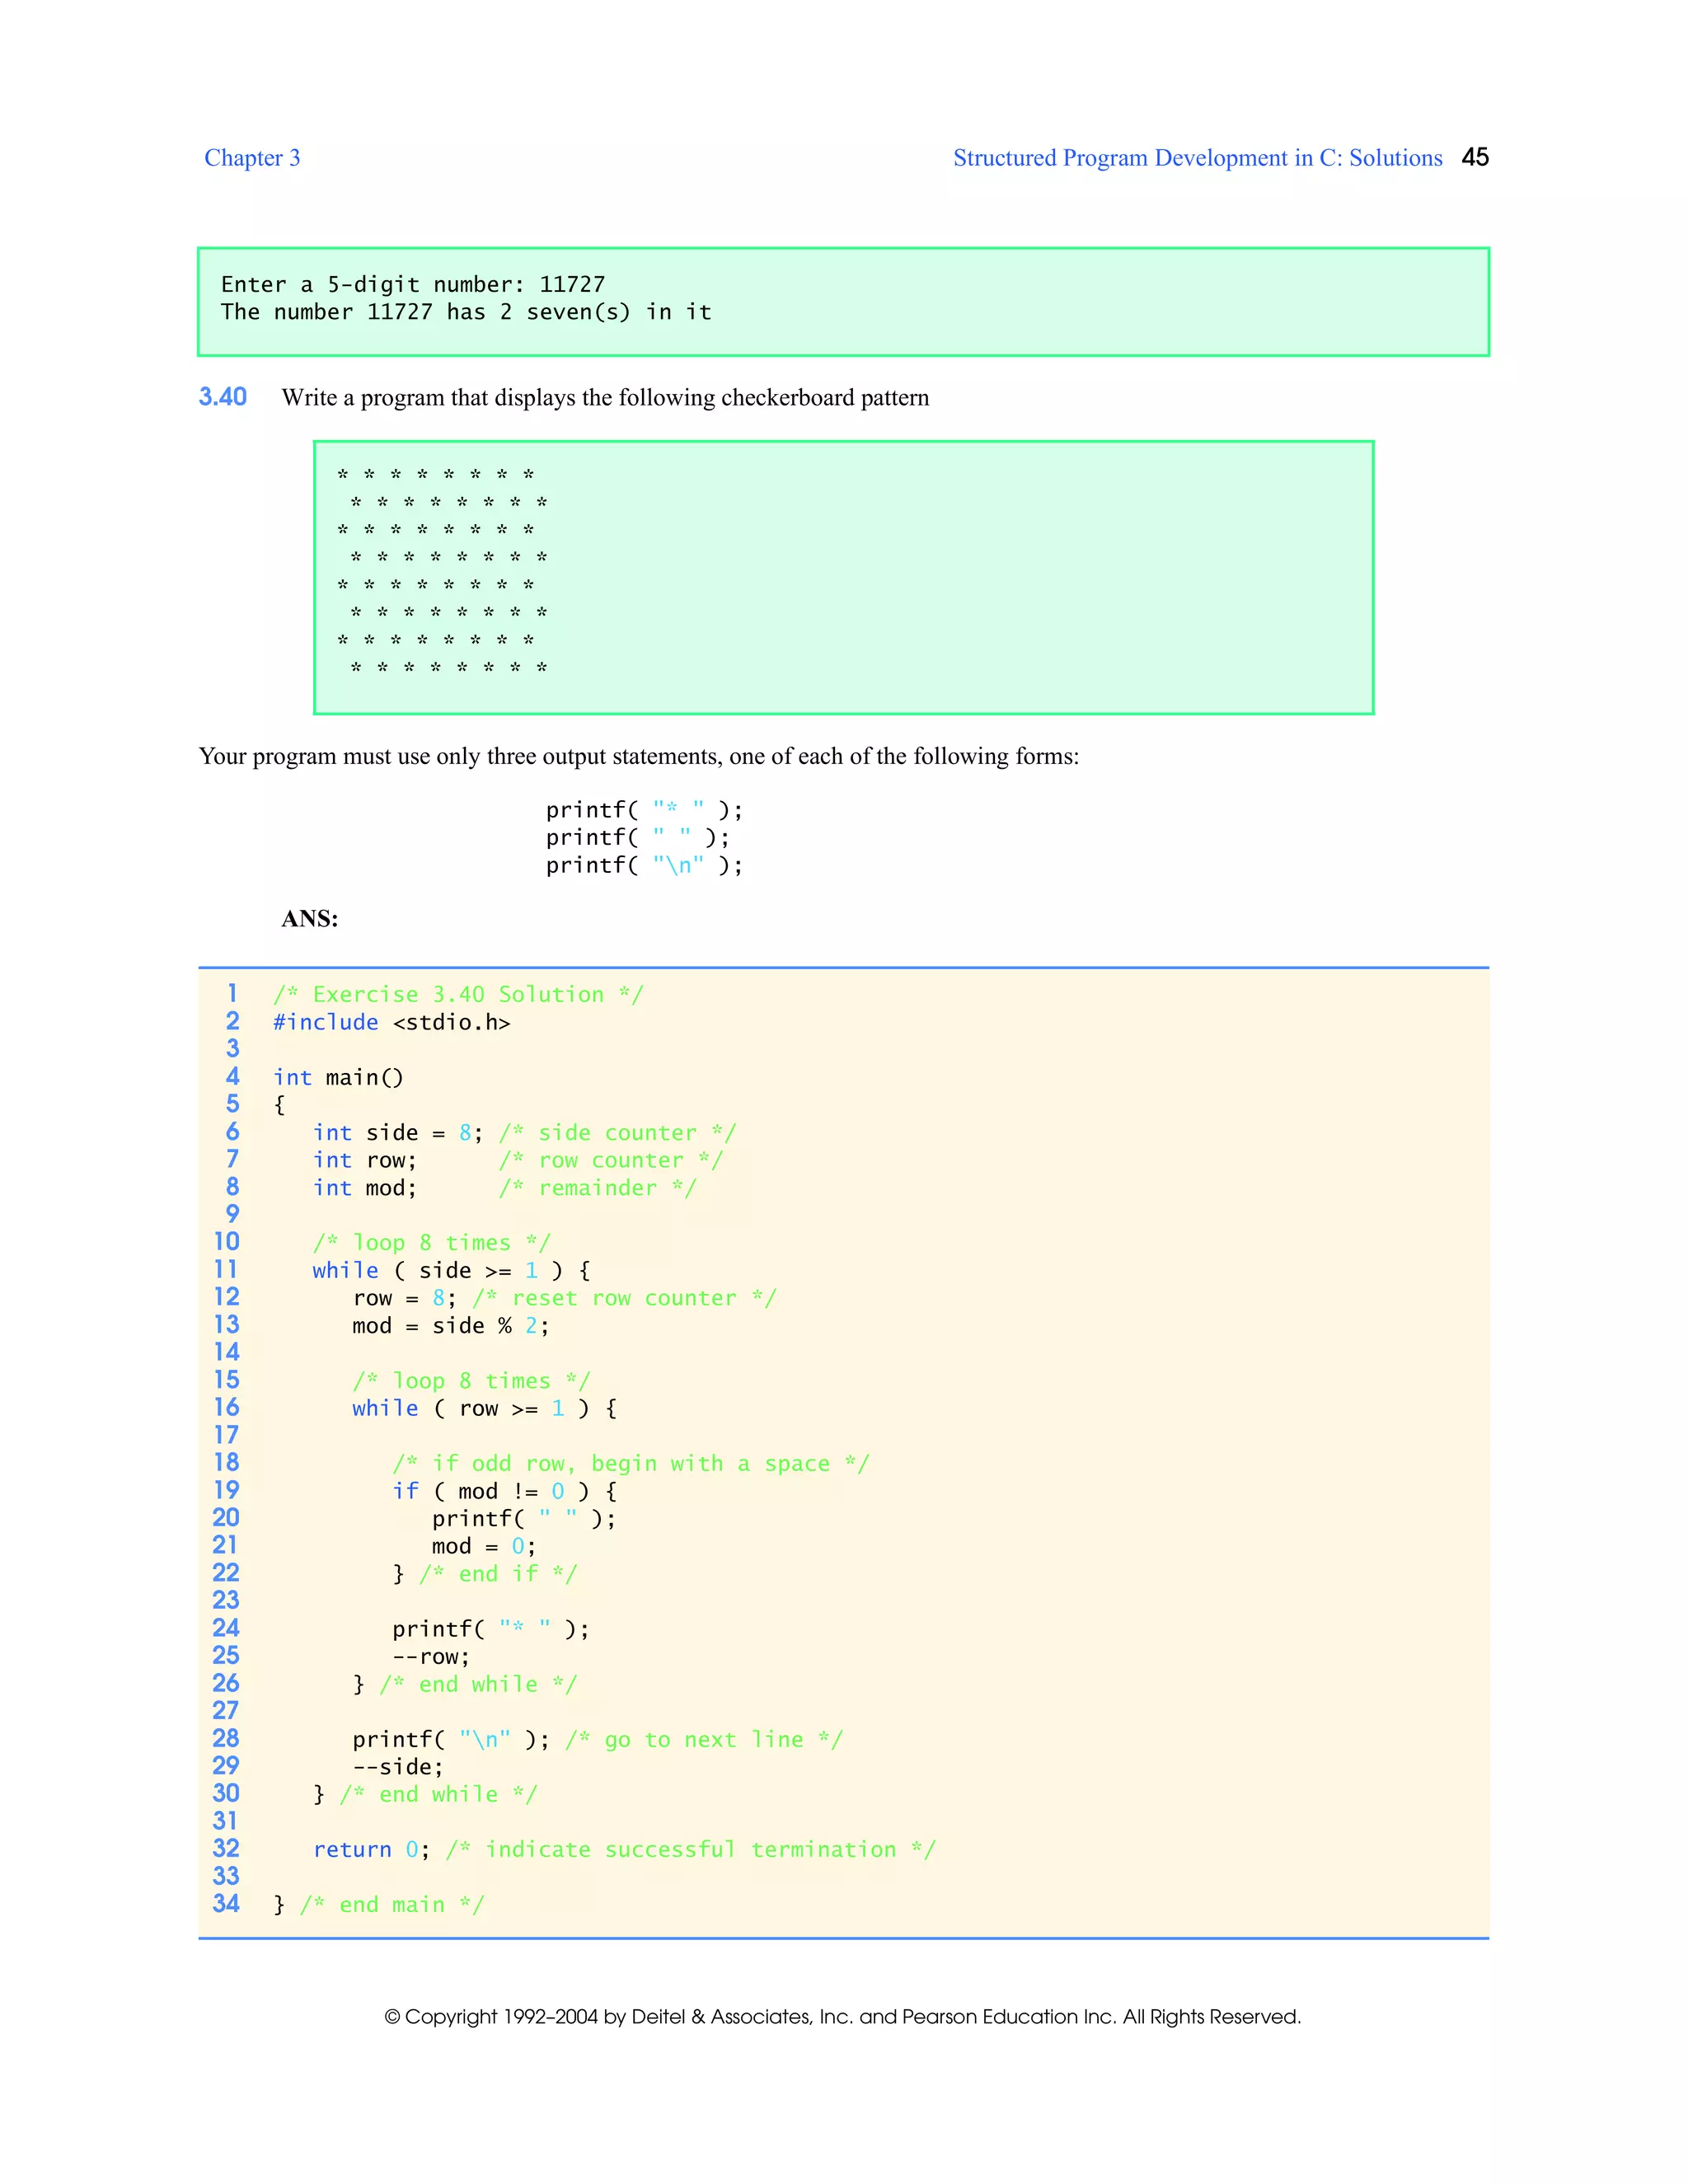Click 'int side = 8;' declaration
The image size is (1688, 2184).
coord(398,1133)
